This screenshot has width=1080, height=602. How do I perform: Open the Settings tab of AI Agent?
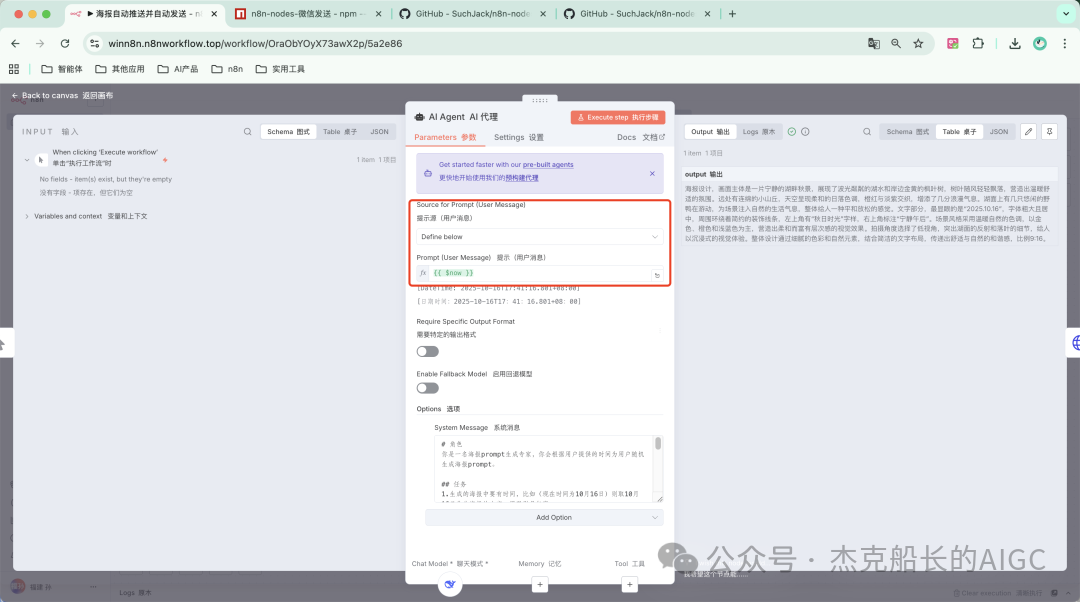pos(519,137)
